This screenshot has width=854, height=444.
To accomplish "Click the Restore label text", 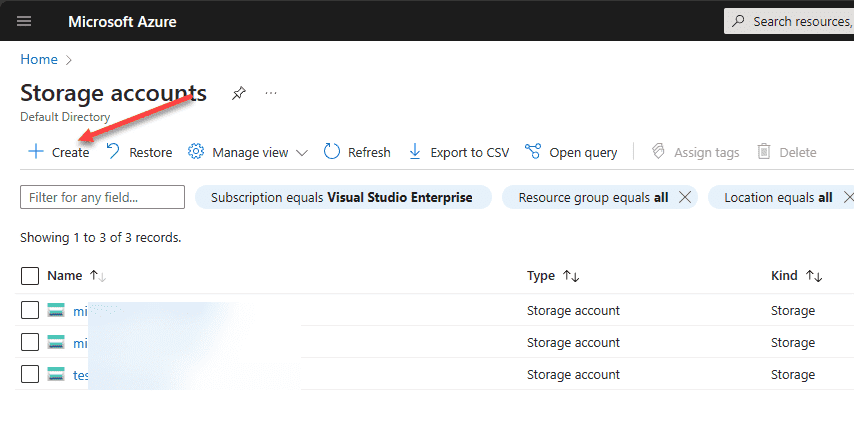I will [151, 153].
